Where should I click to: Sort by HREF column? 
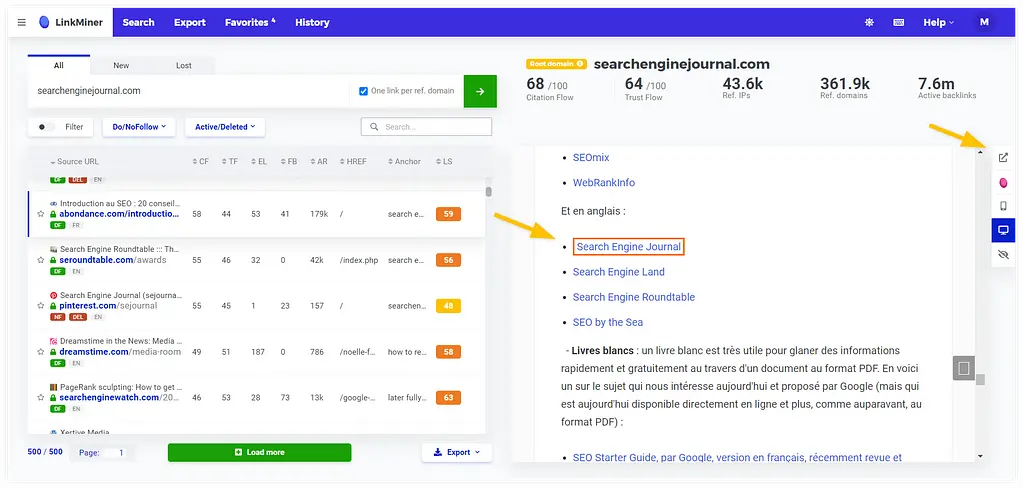click(x=353, y=162)
